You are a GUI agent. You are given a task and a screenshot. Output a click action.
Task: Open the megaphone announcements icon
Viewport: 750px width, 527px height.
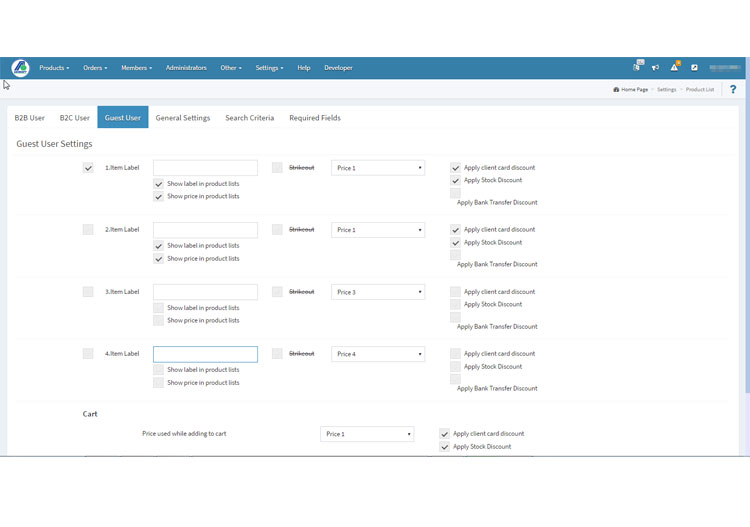[x=655, y=68]
